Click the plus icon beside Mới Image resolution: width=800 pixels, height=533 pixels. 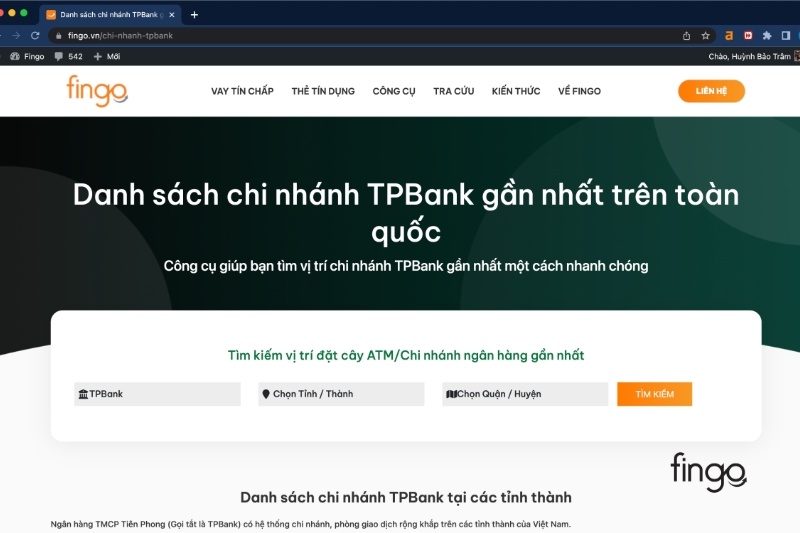tap(98, 57)
